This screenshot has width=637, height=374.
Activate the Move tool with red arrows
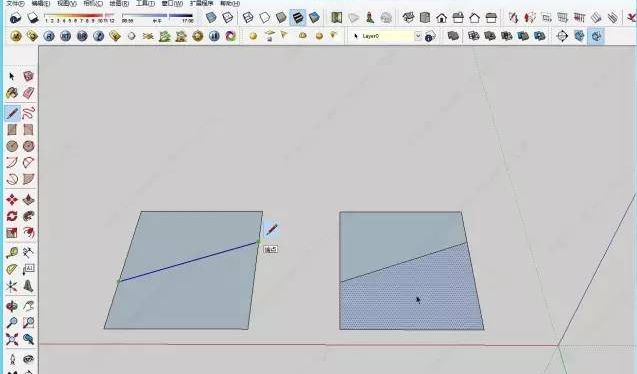pyautogui.click(x=12, y=199)
